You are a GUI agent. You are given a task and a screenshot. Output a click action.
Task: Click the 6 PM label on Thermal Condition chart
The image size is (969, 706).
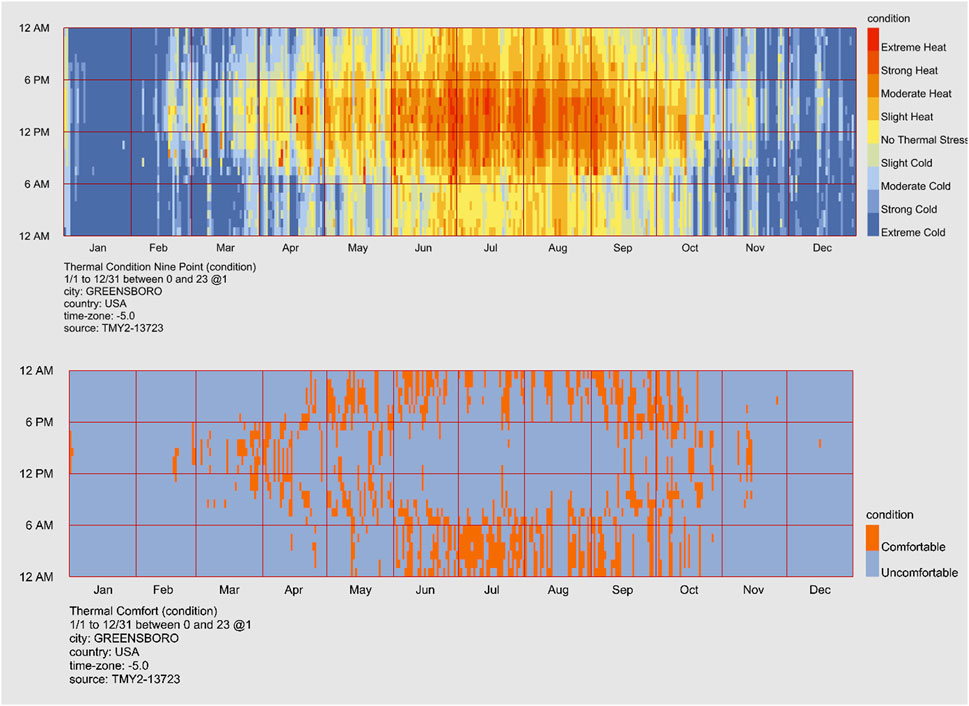click(x=37, y=80)
